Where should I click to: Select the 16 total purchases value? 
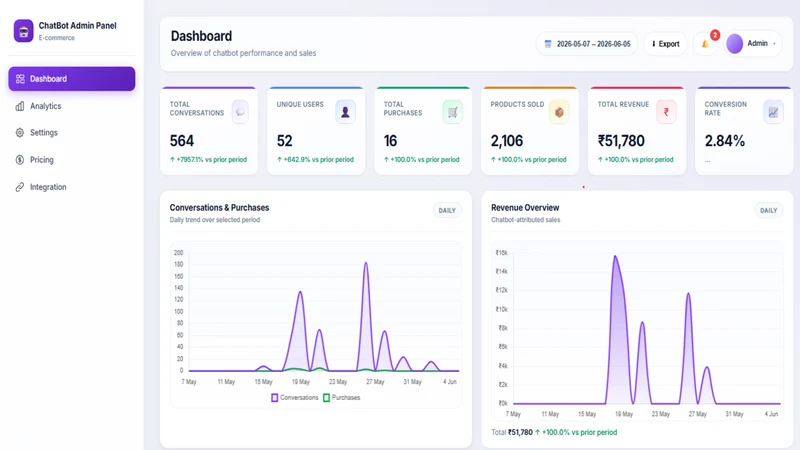tap(390, 141)
